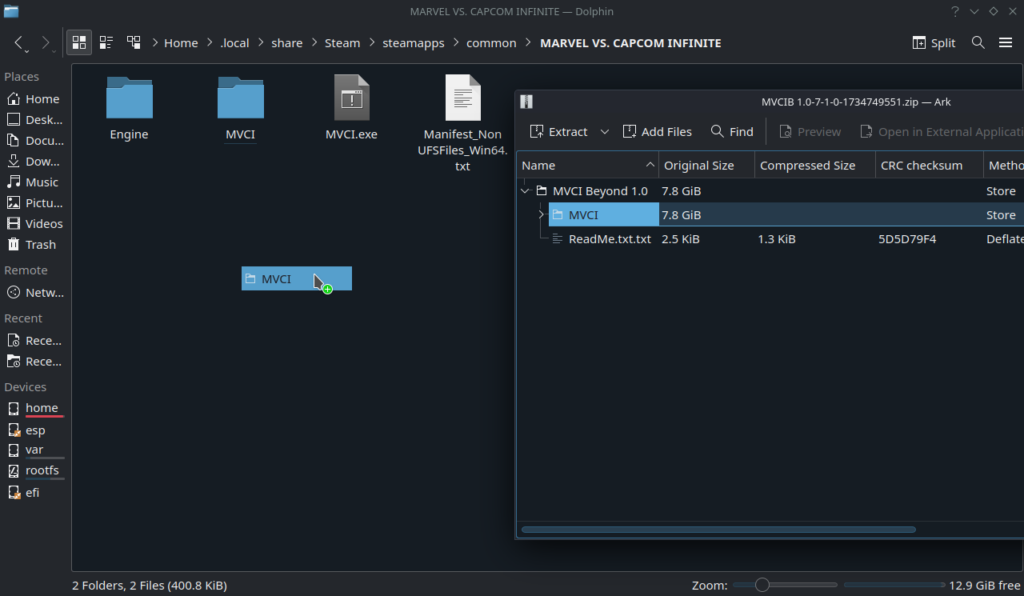Click Find button in Ark toolbar

click(x=732, y=132)
